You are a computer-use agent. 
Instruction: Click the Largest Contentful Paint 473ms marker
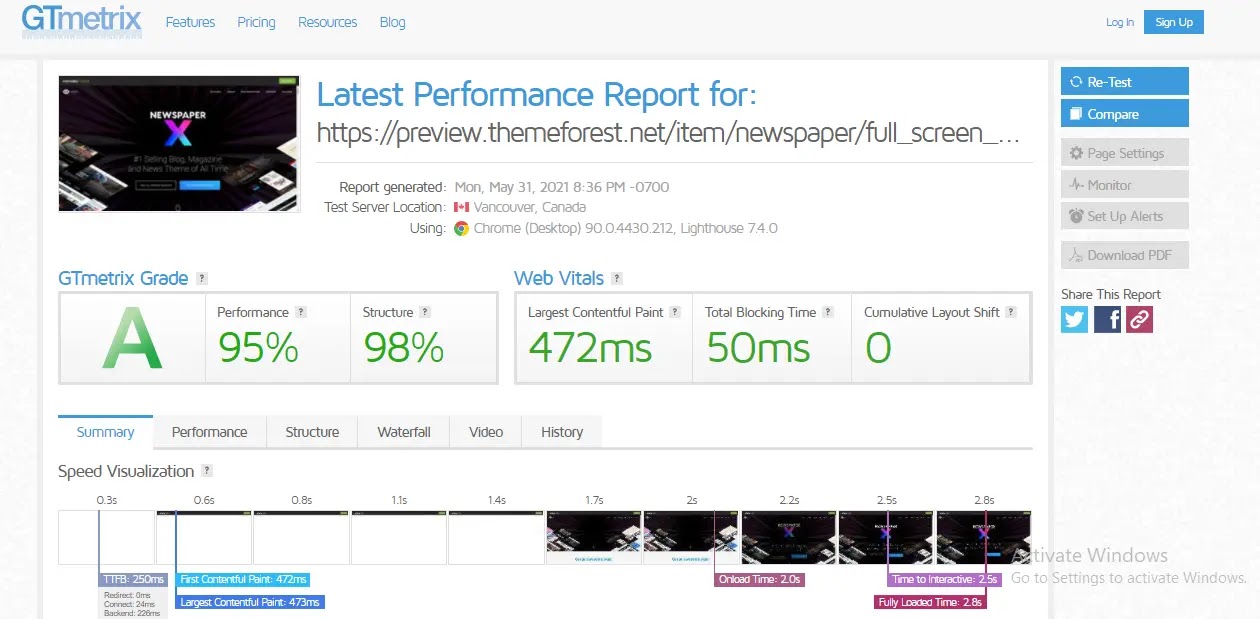250,602
